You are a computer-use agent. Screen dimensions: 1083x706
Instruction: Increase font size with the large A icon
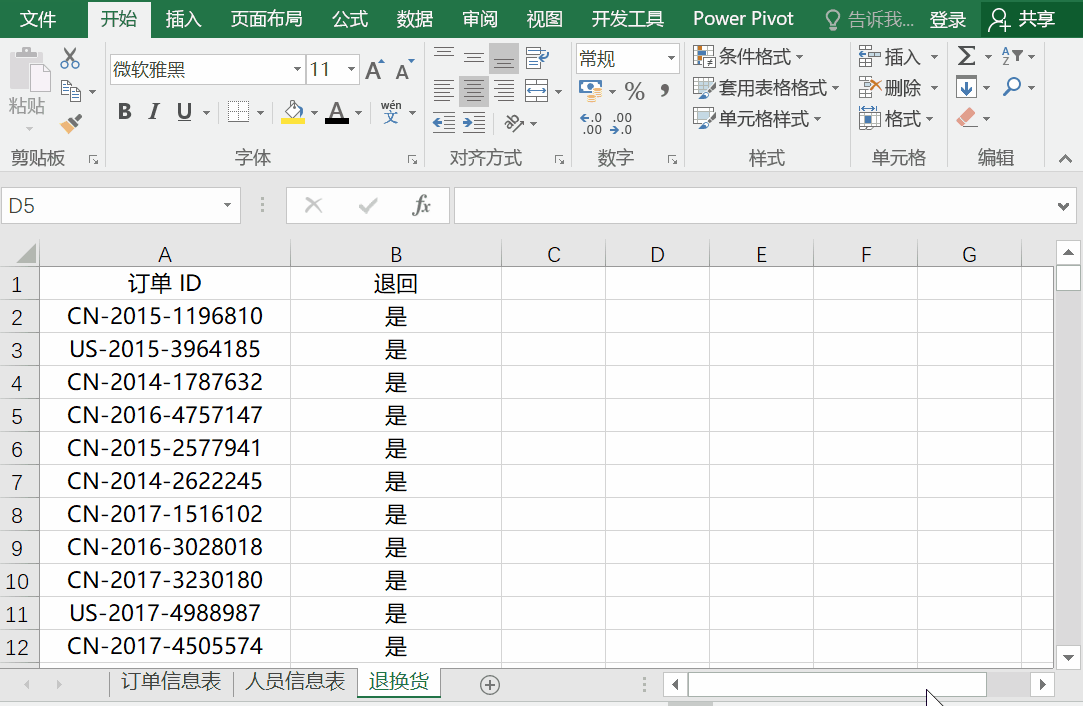[374, 70]
